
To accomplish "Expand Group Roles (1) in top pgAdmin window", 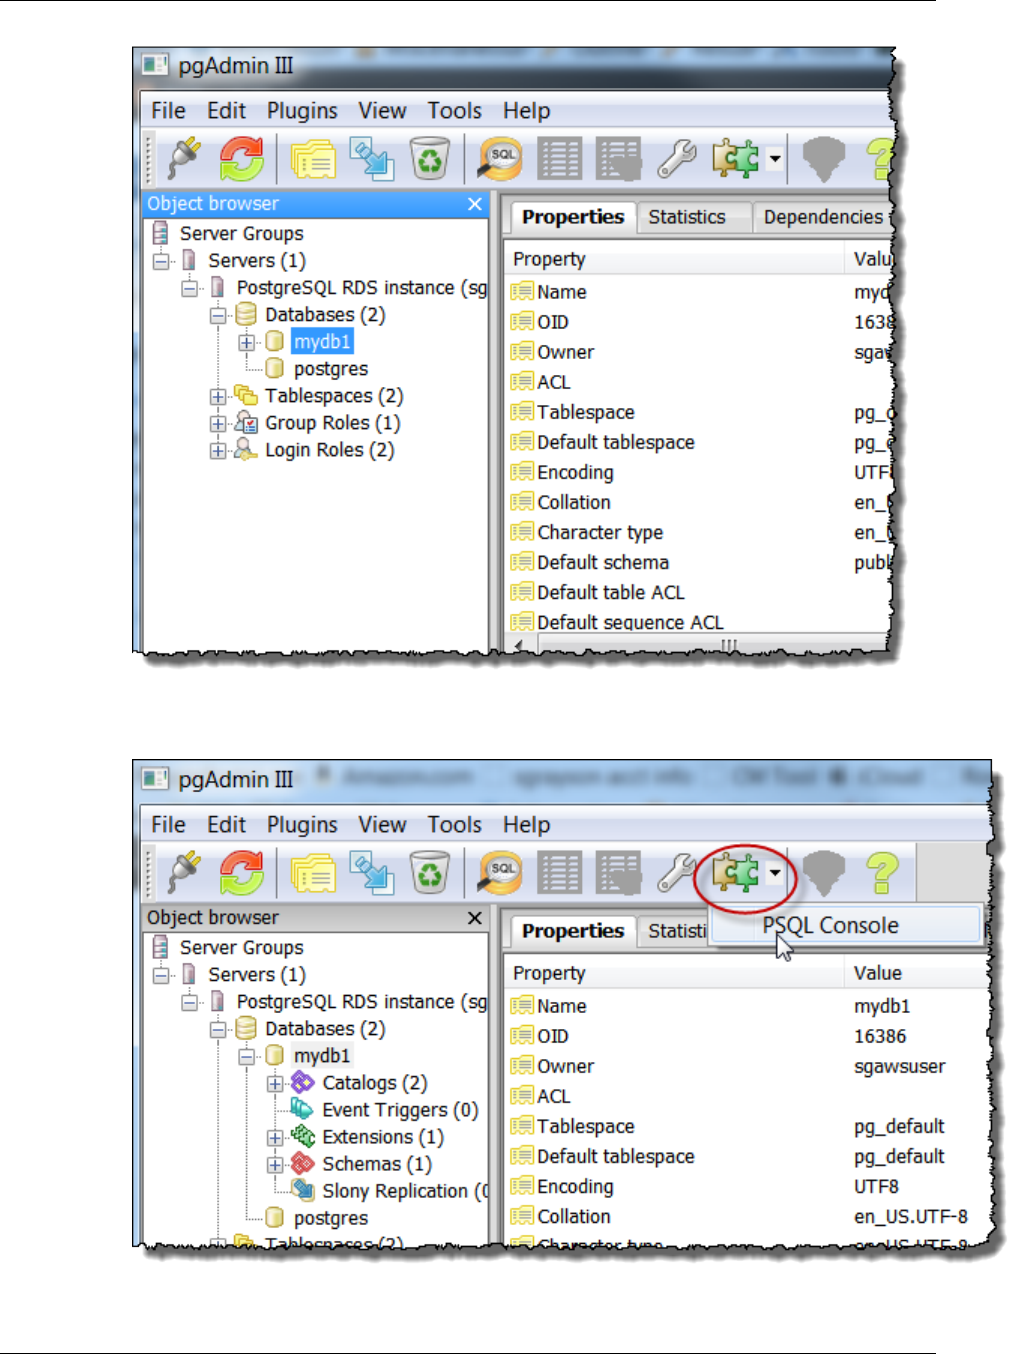I will coord(218,423).
